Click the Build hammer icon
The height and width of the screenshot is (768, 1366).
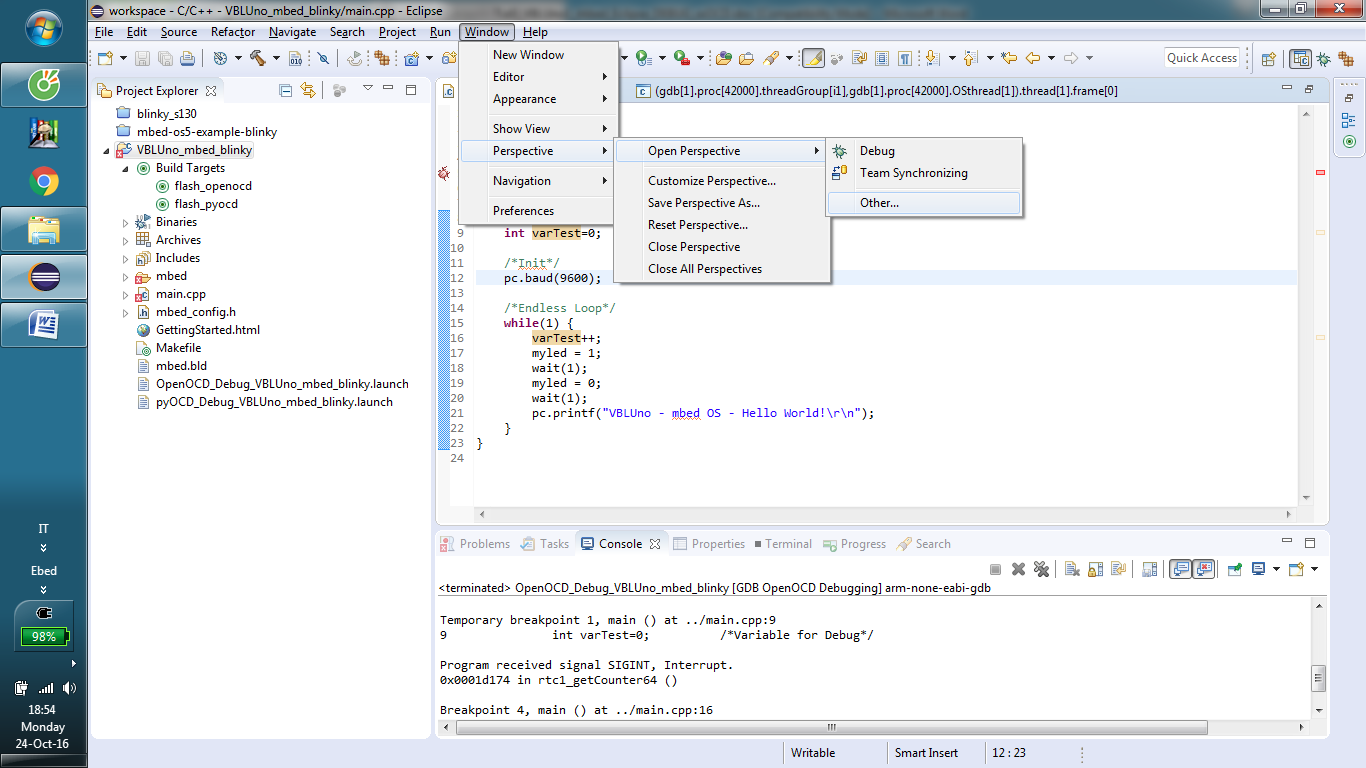tap(257, 58)
